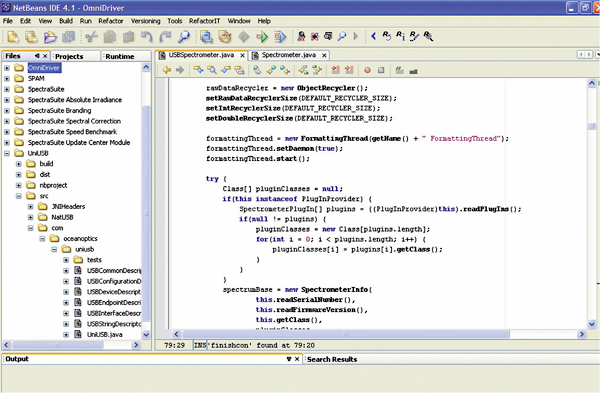The image size is (600, 393).
Task: Click the editor Find Selection magnifier icon
Action: [x=212, y=70]
